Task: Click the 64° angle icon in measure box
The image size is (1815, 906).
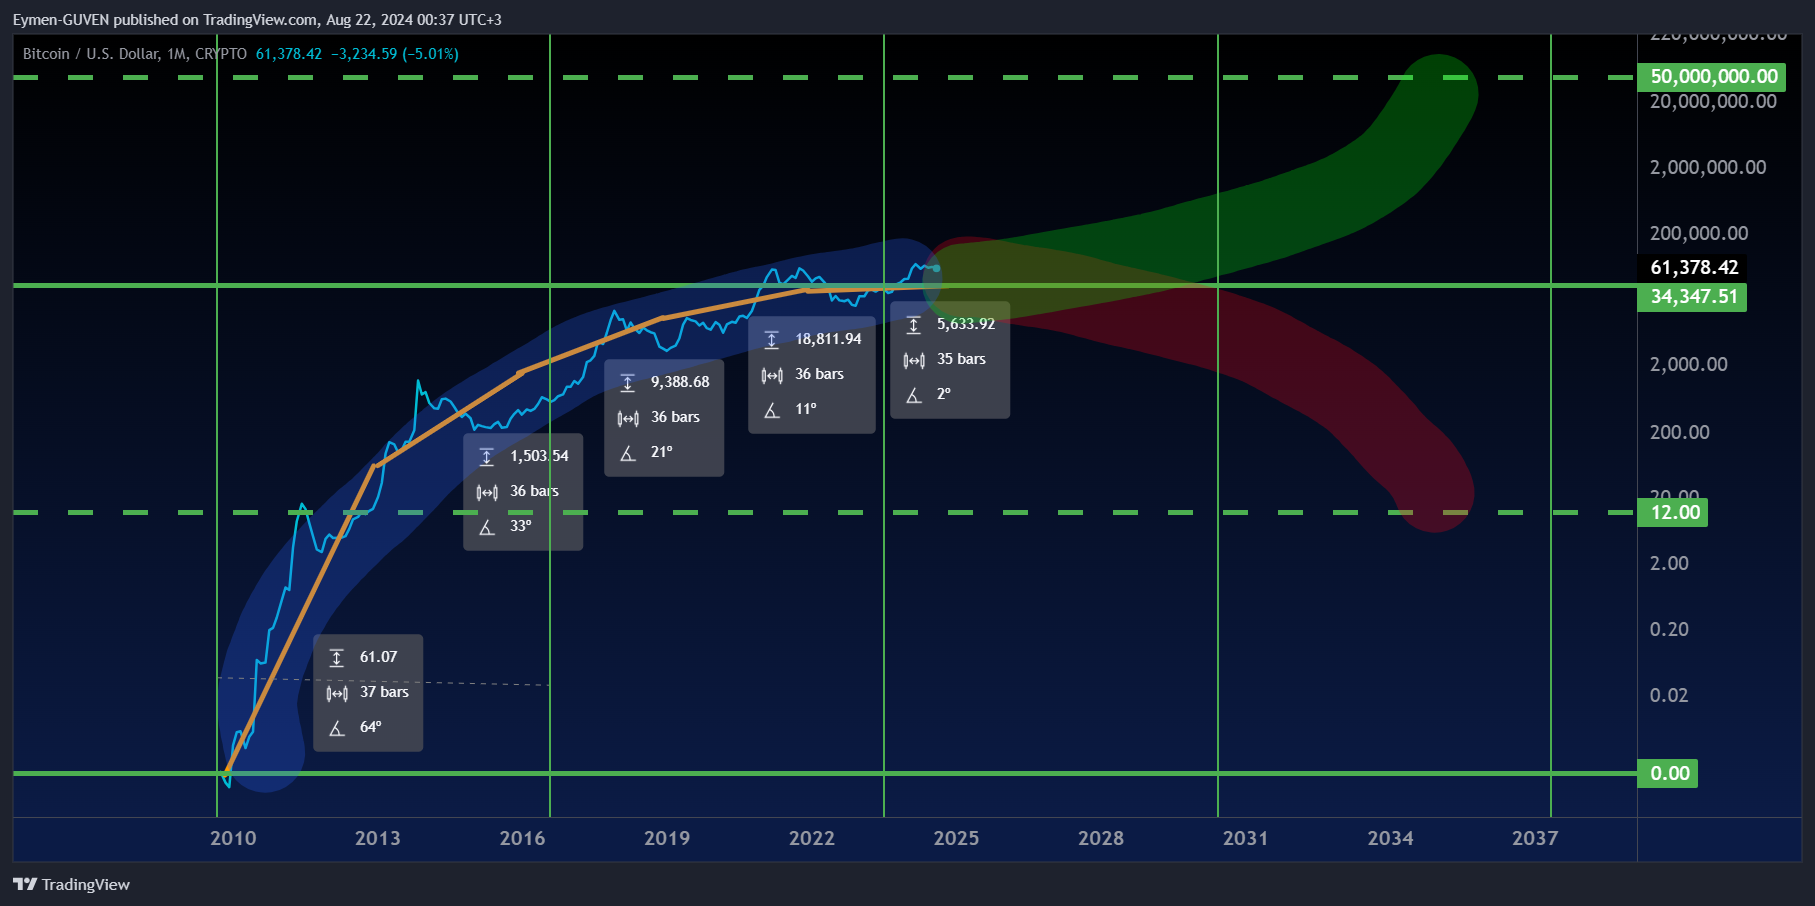Action: click(x=337, y=728)
